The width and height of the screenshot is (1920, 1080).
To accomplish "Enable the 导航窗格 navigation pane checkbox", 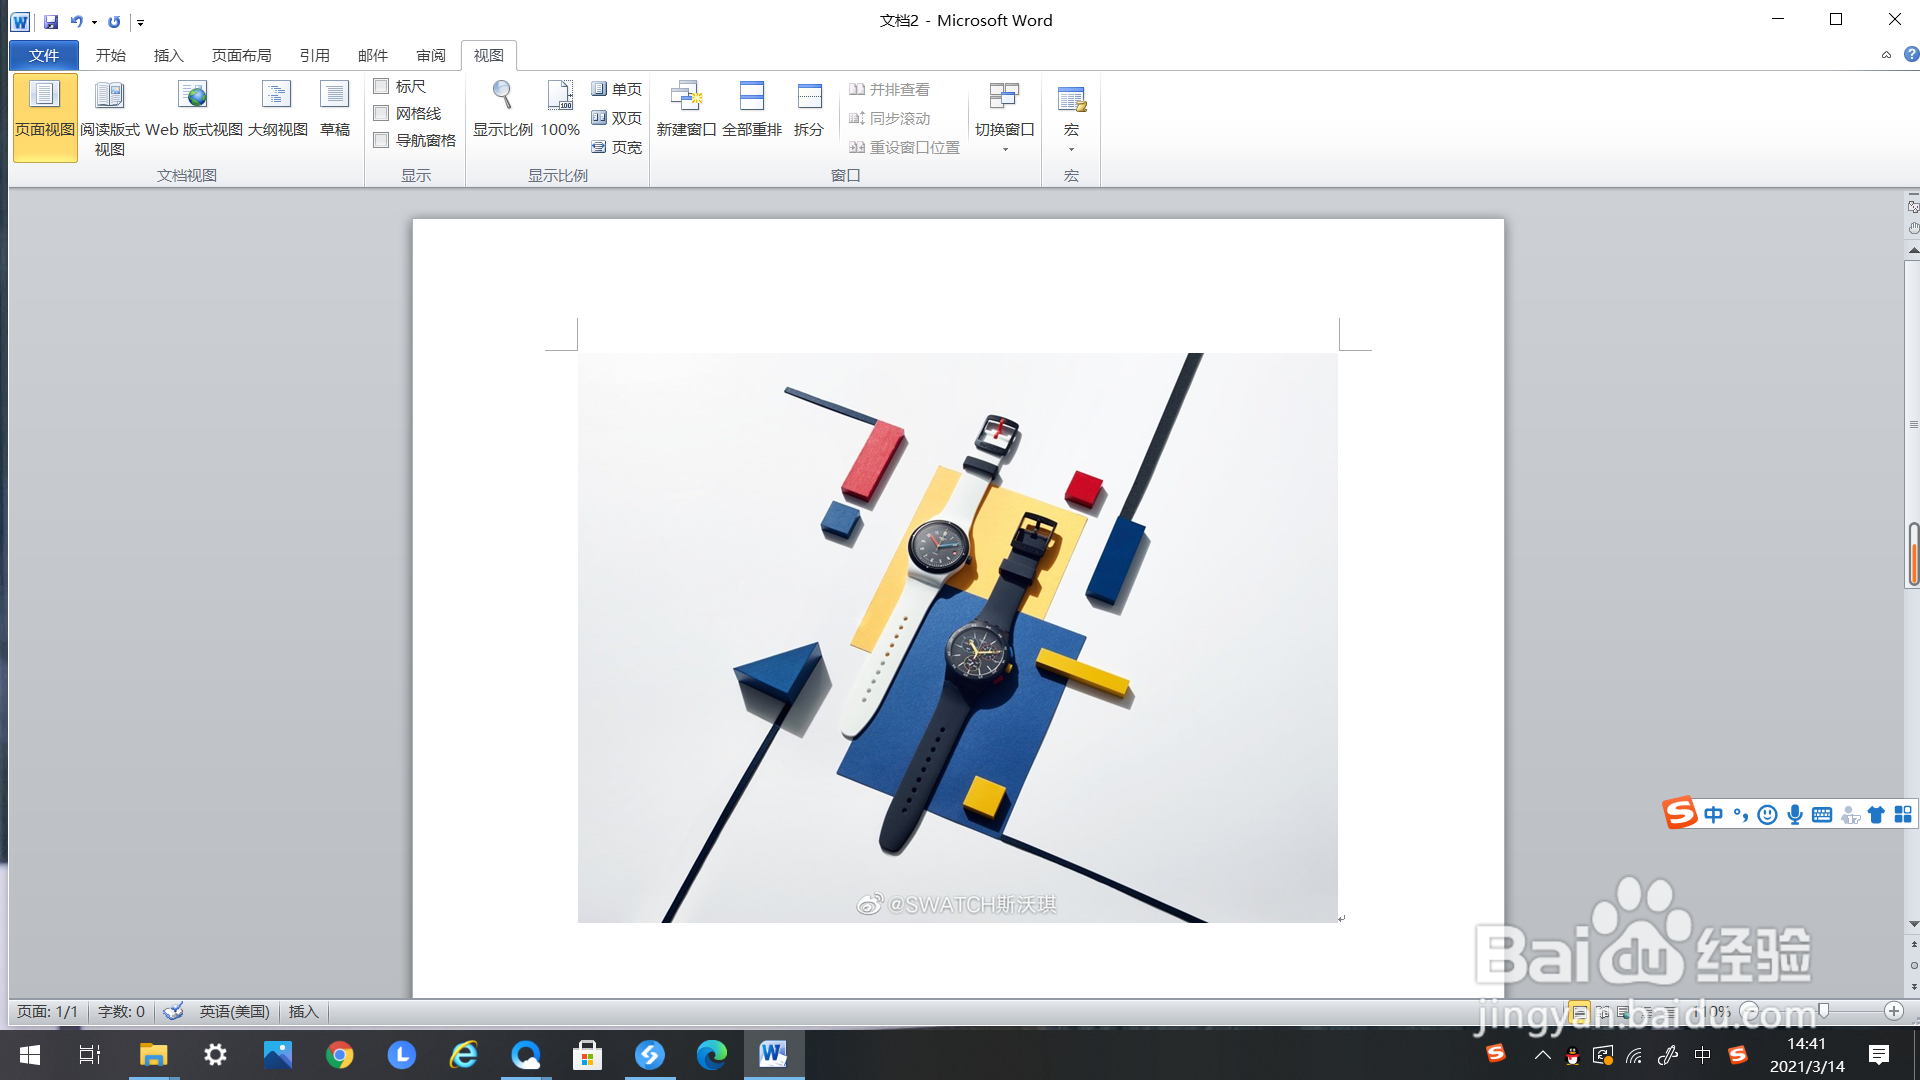I will 381,141.
